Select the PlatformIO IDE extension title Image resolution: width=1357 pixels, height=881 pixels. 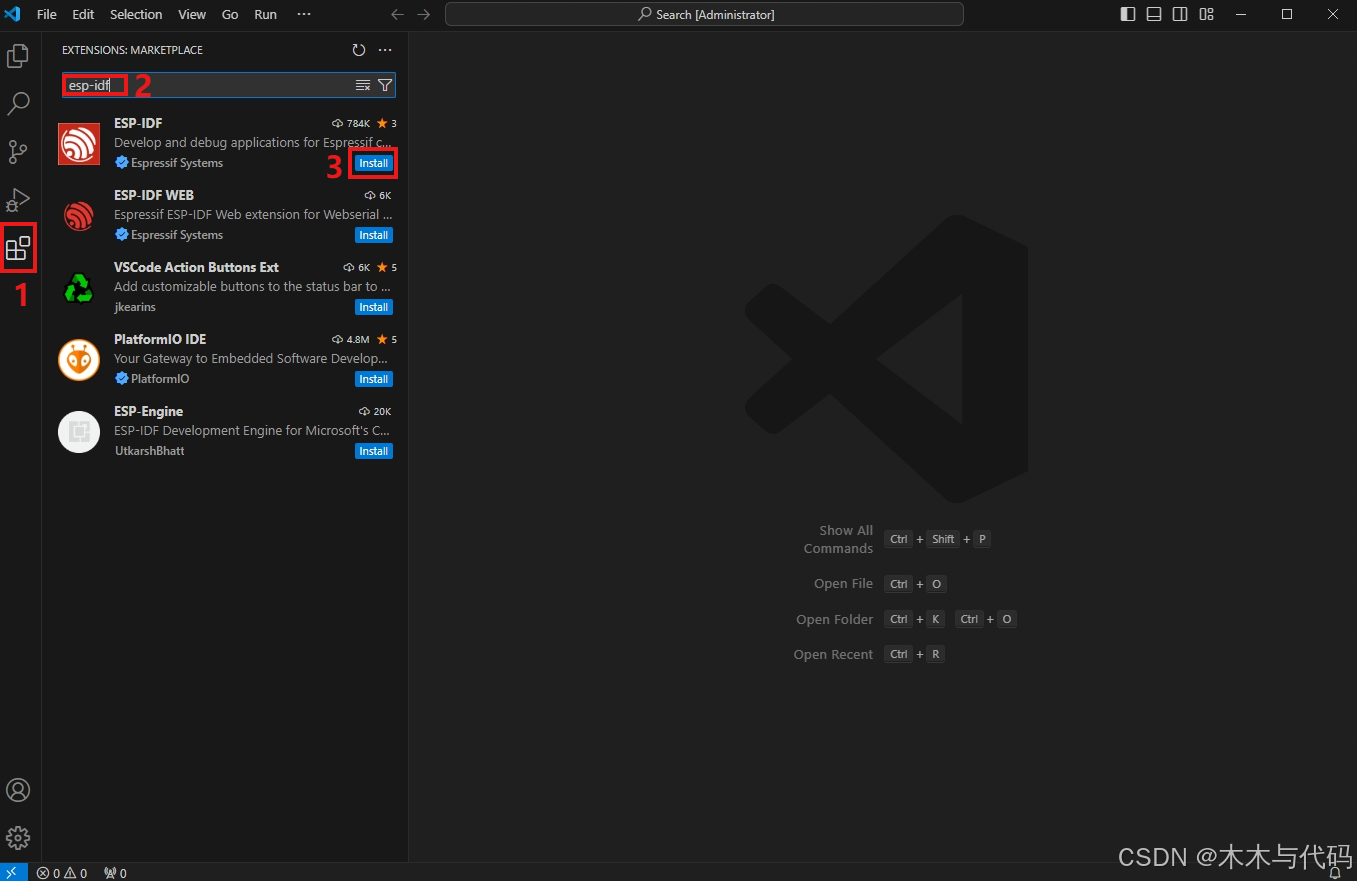pyautogui.click(x=160, y=339)
